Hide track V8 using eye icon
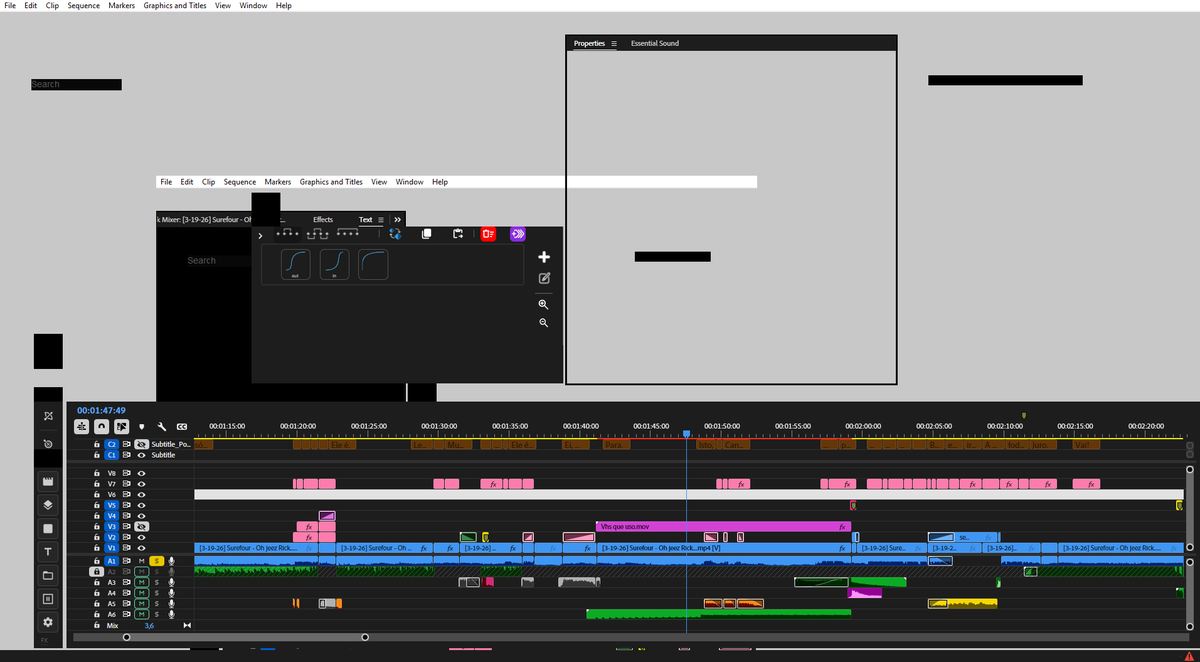 click(142, 473)
